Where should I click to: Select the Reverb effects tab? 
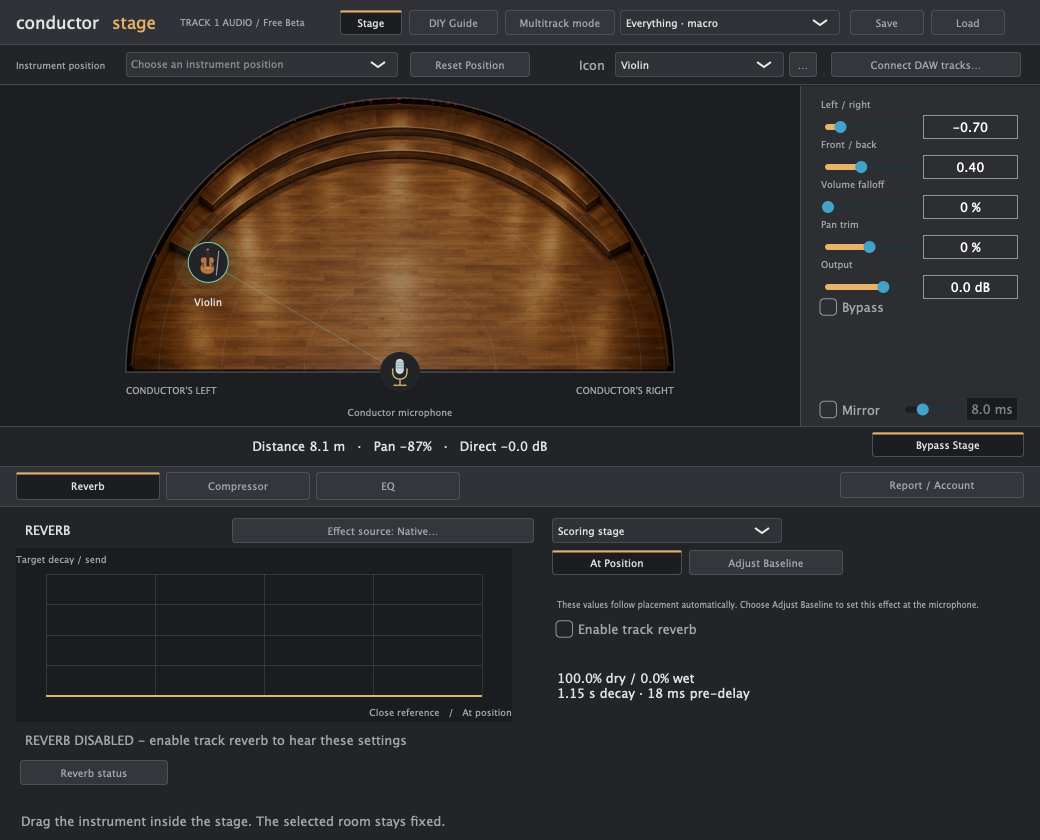[88, 486]
